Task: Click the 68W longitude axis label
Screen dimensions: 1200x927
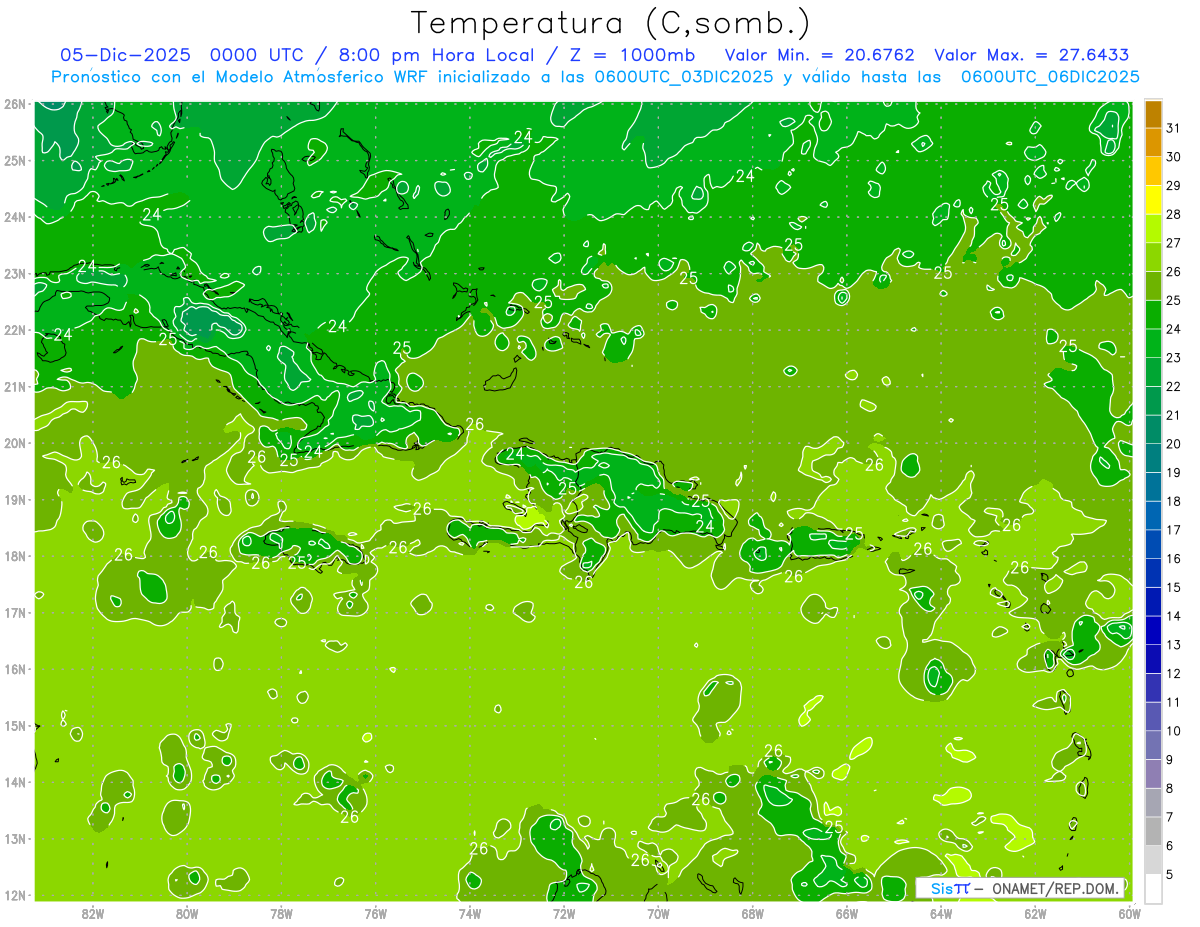Action: [752, 912]
